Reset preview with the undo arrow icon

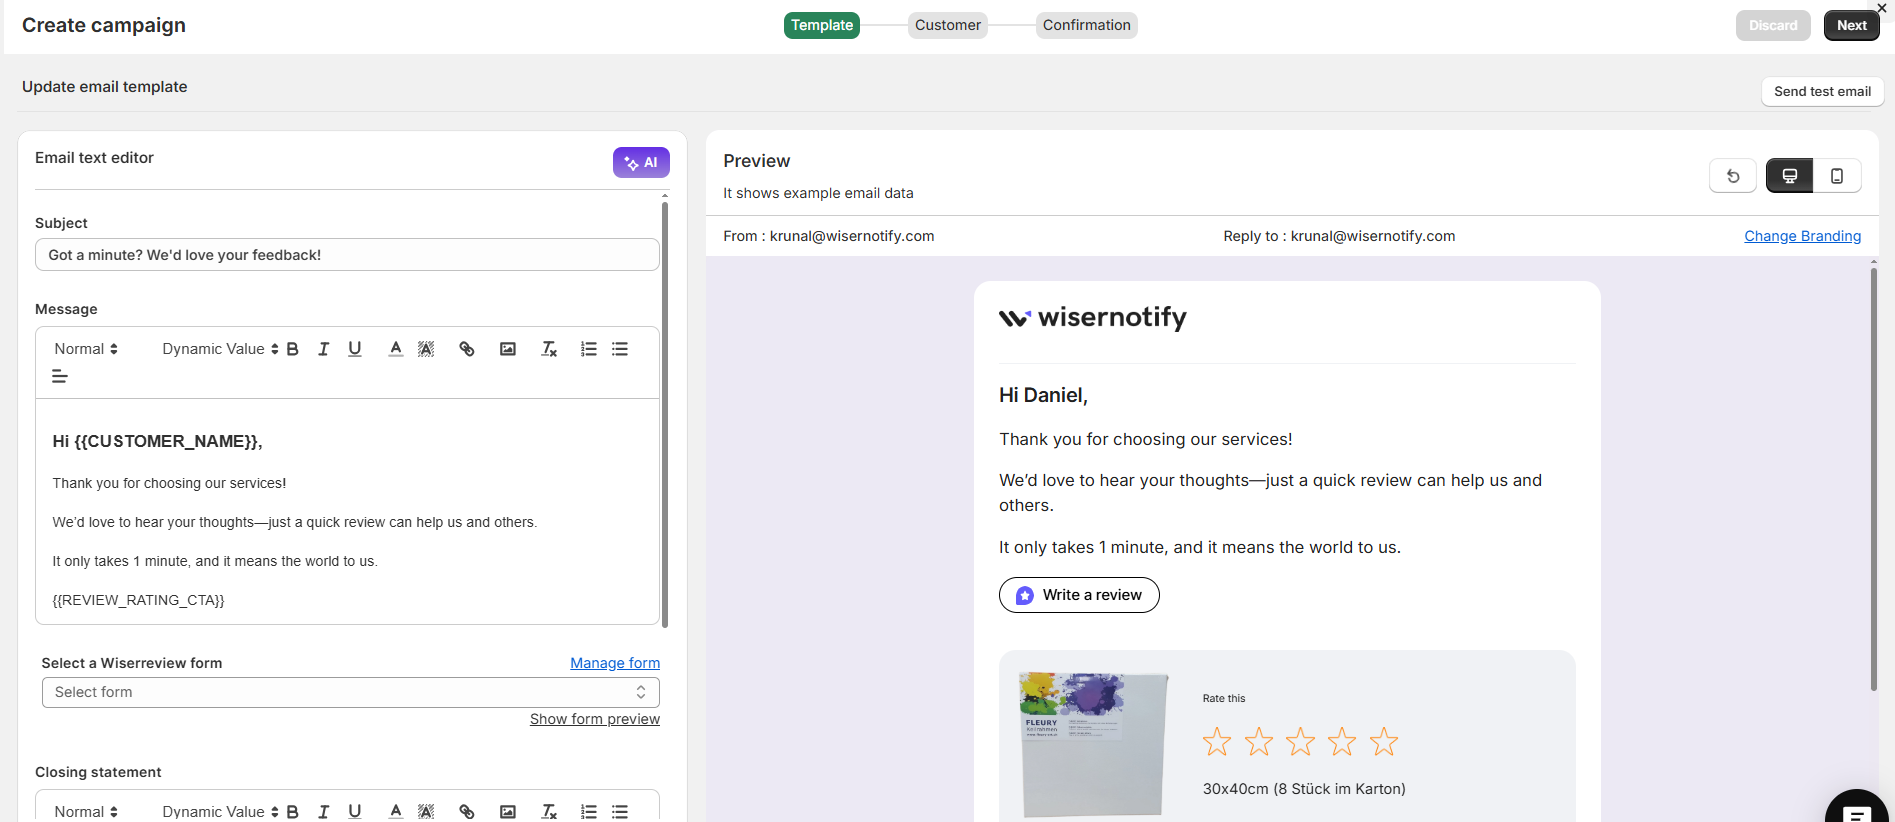pos(1733,176)
